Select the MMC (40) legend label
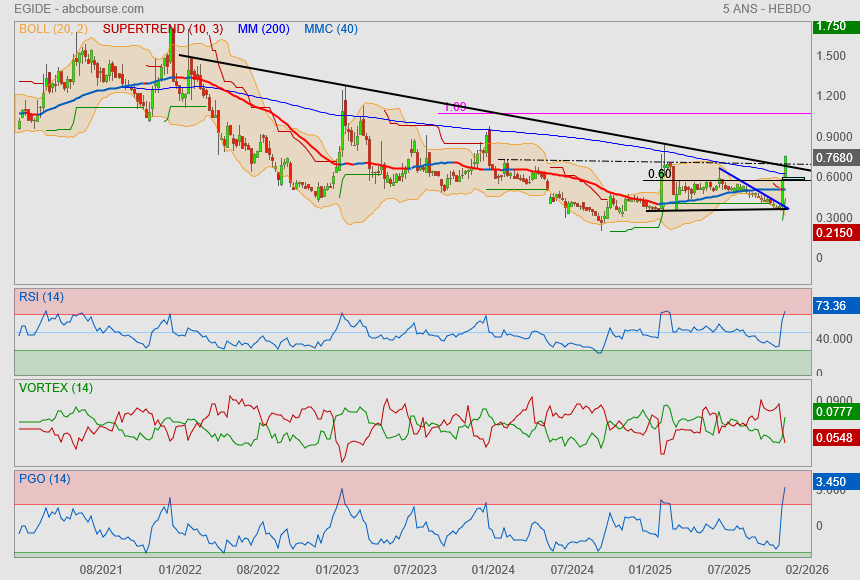This screenshot has width=860, height=580. pyautogui.click(x=331, y=29)
